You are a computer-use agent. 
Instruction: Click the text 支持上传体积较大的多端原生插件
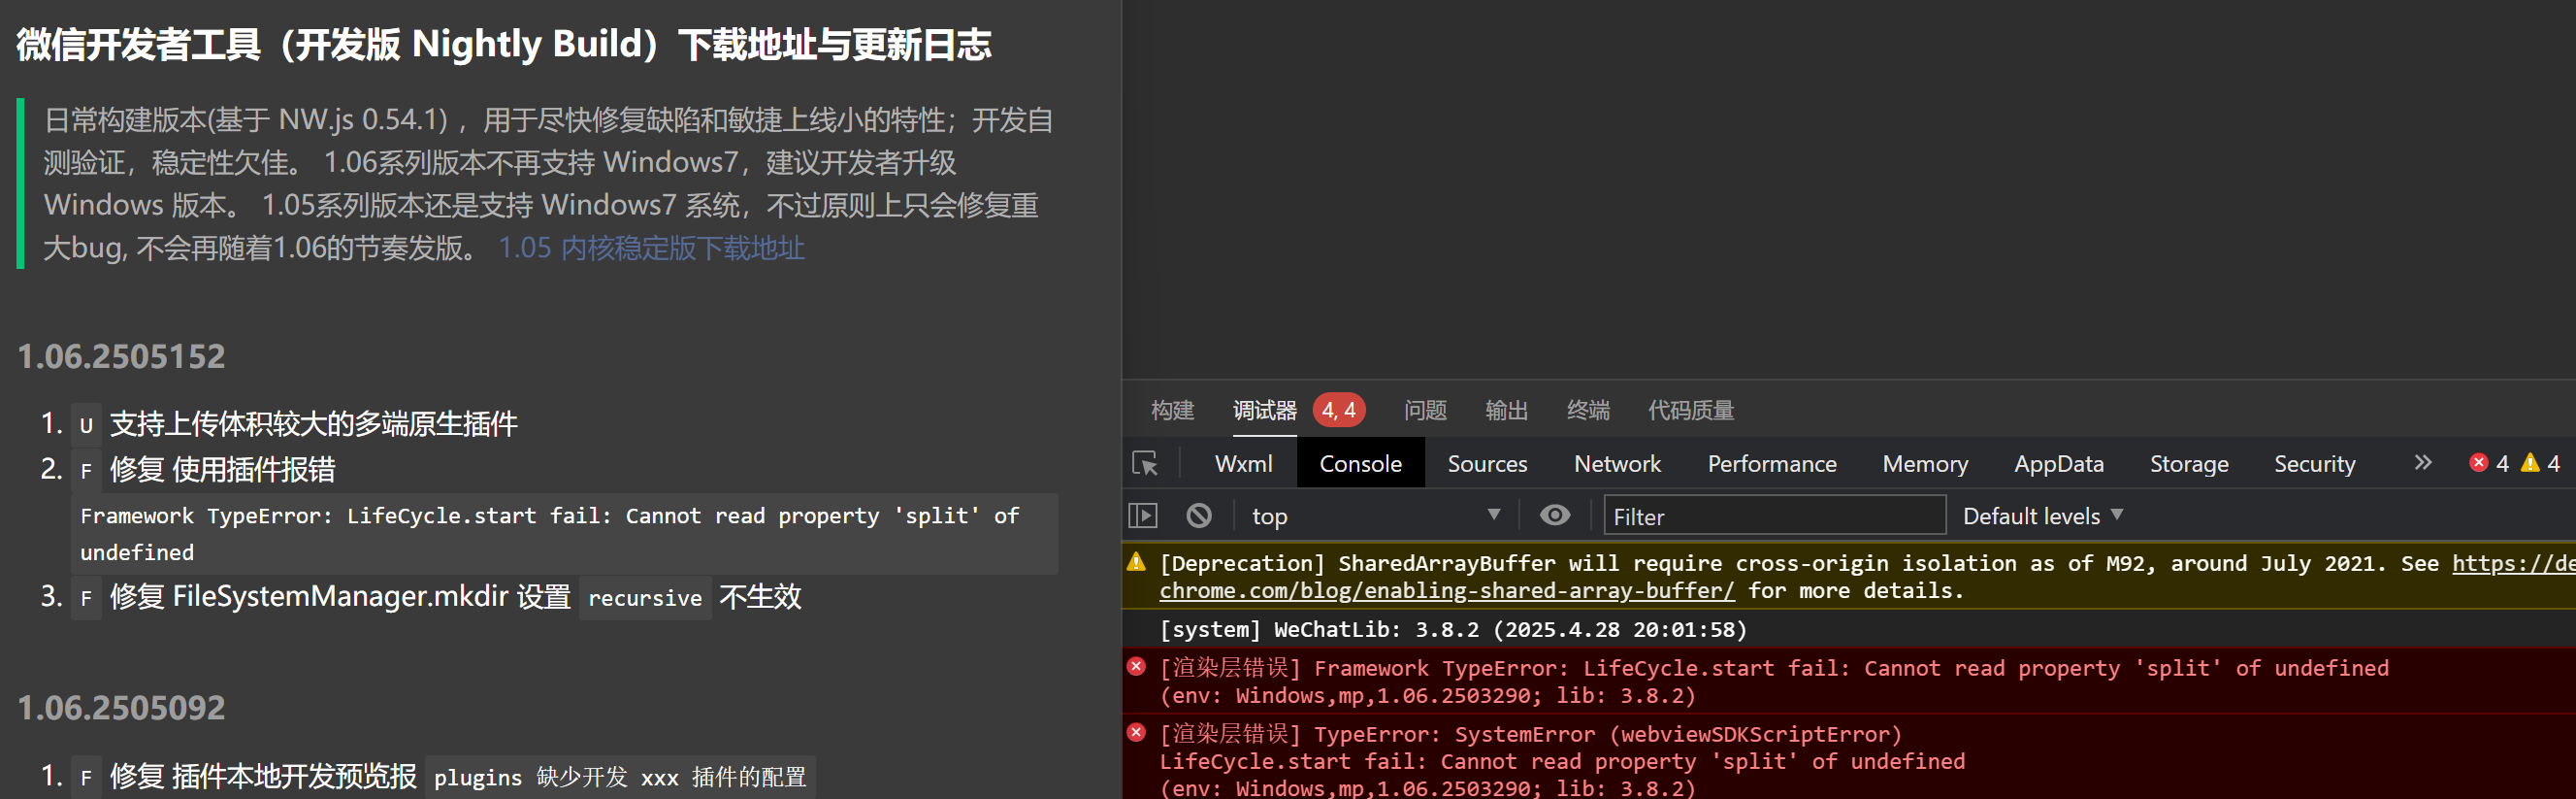pos(313,424)
